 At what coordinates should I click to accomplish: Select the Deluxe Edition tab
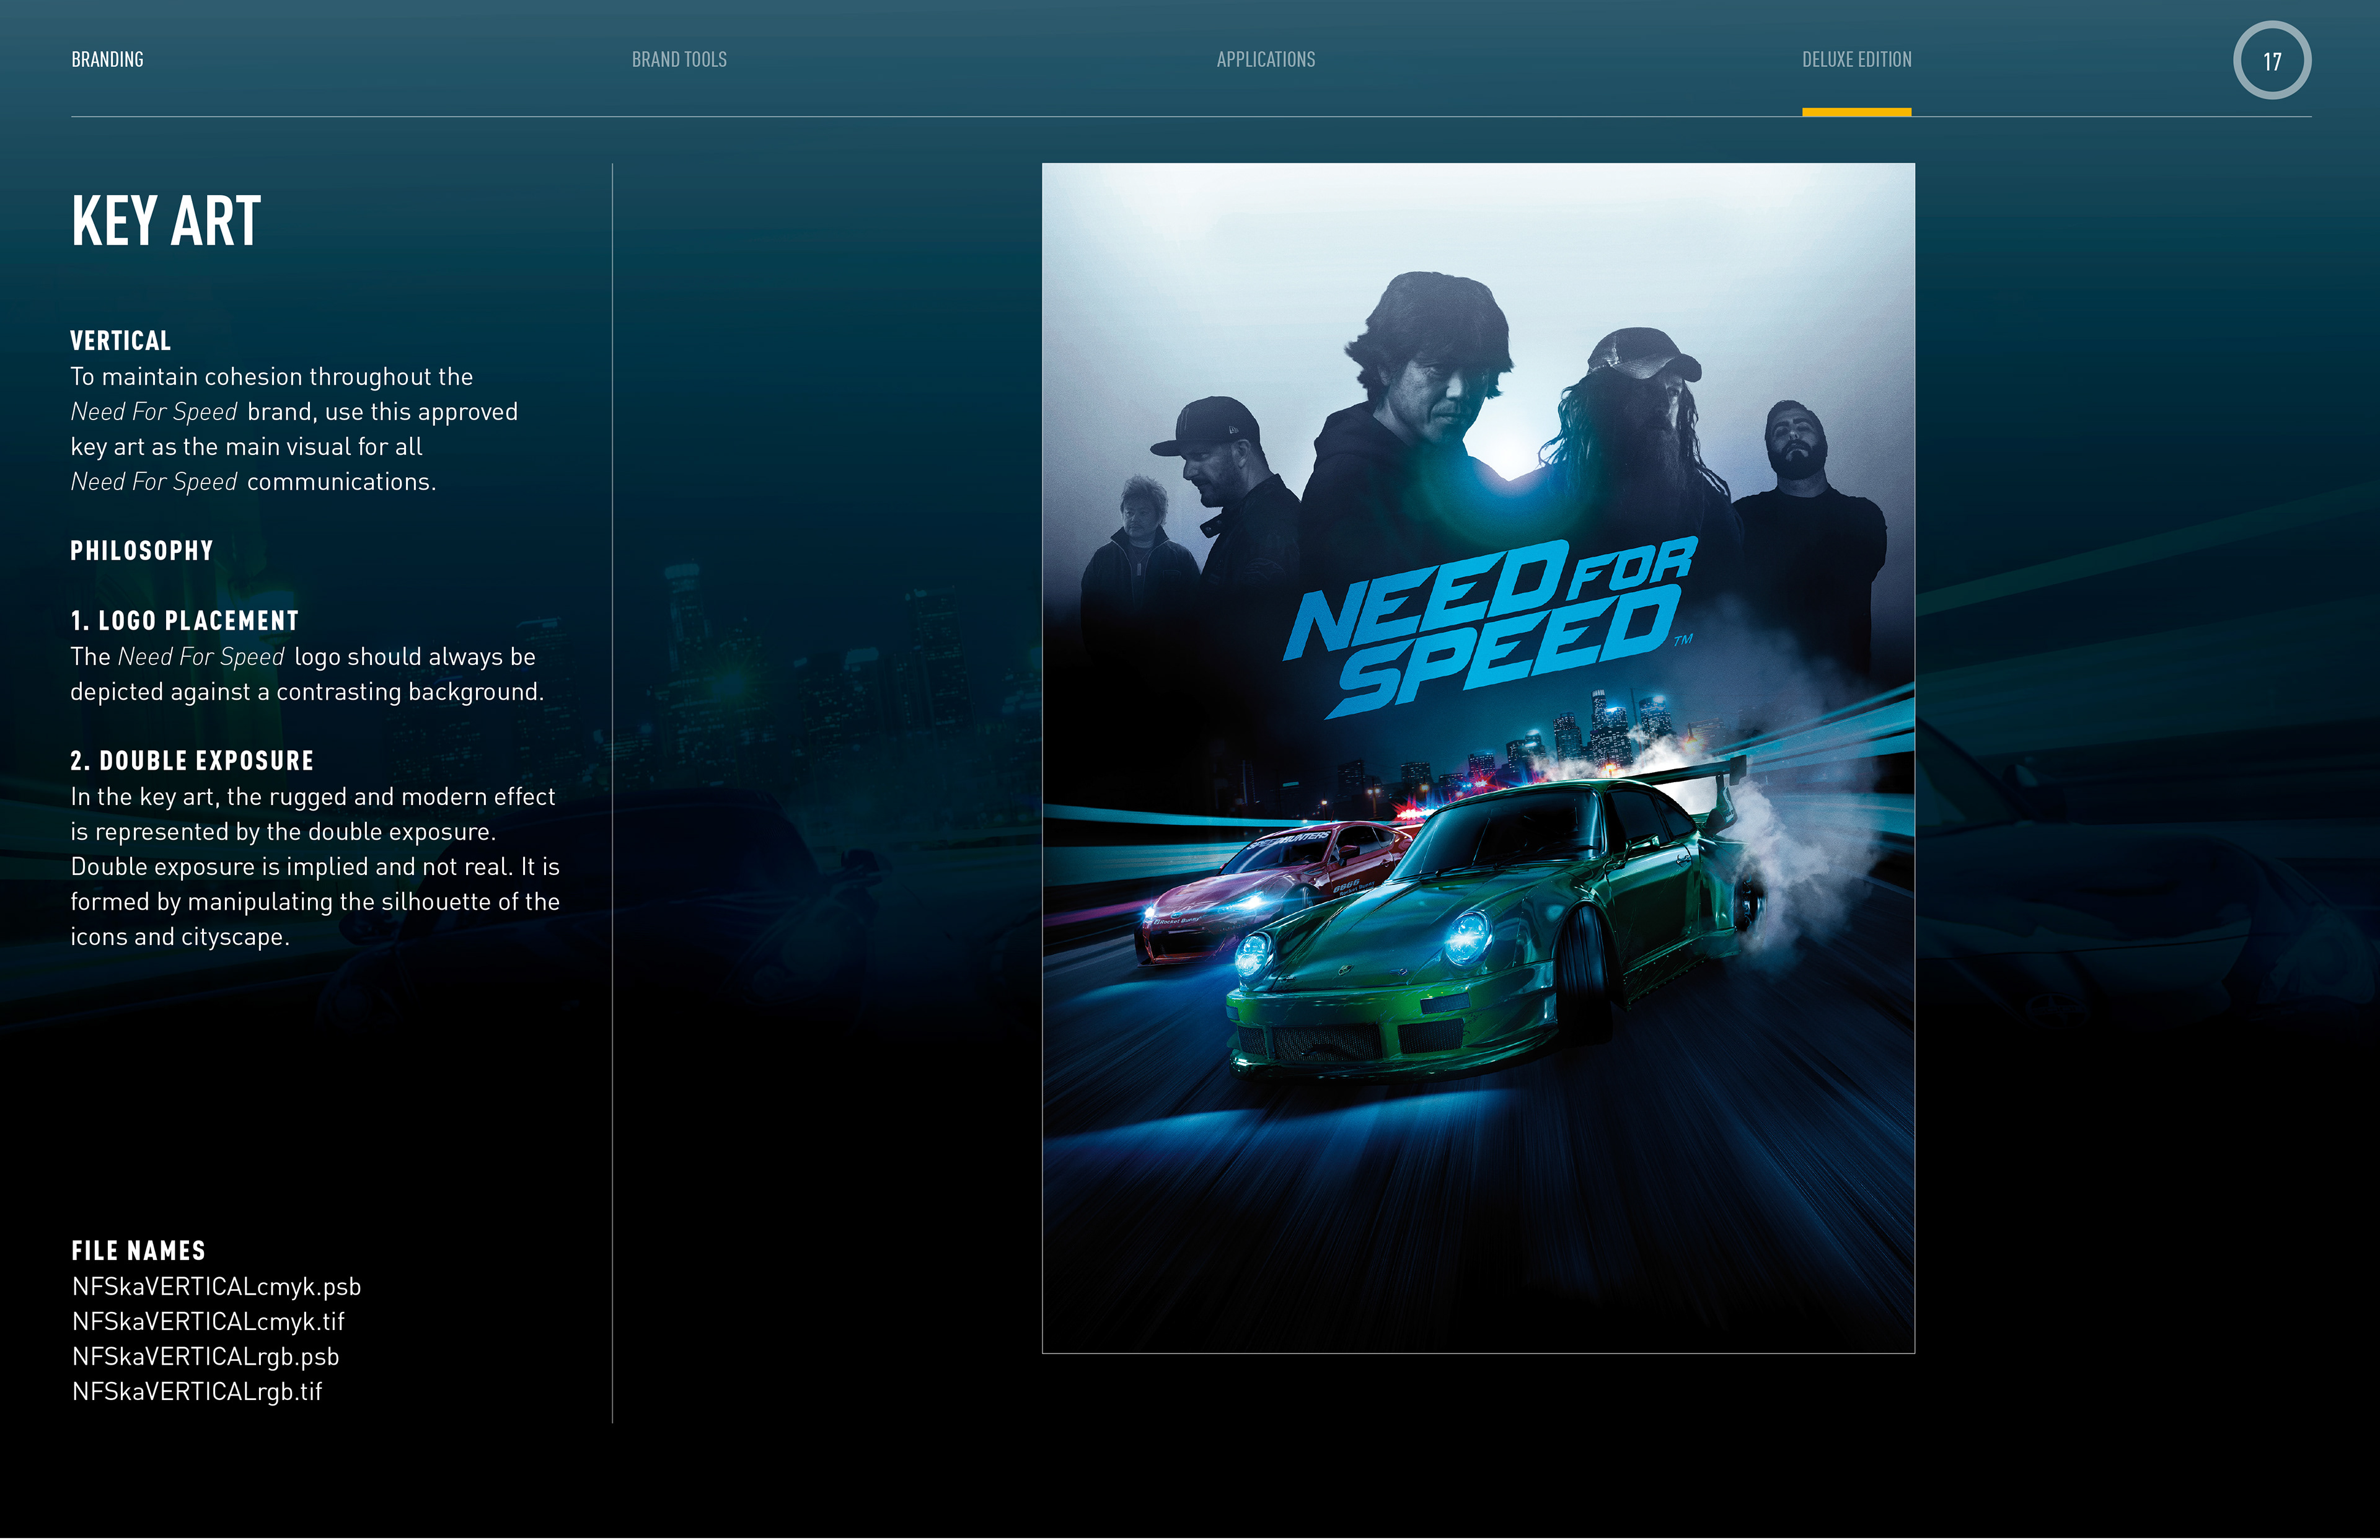pos(1856,60)
